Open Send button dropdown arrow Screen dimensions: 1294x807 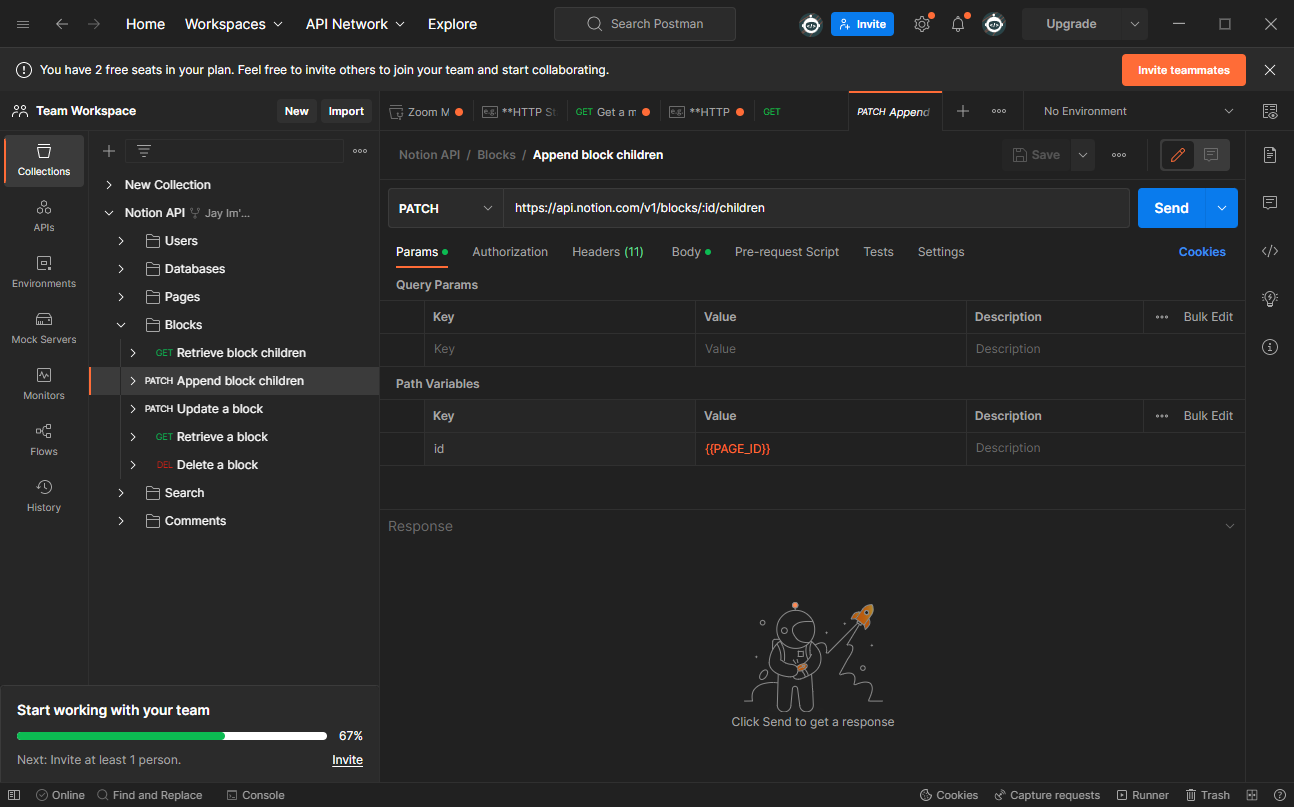pyautogui.click(x=1222, y=208)
